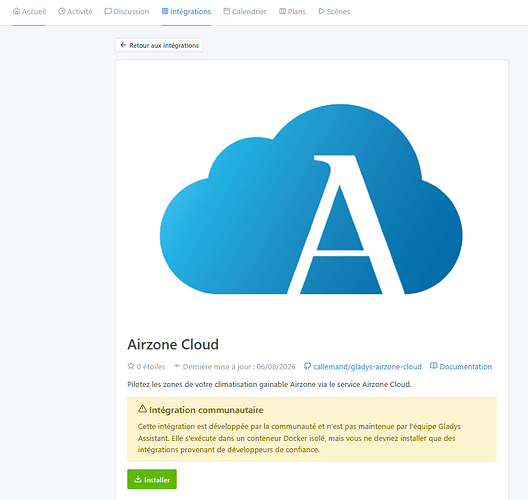Viewport: 528px width, 500px height.
Task: Open callemand/gladys-airzone-cloud GitHub link
Action: click(363, 367)
